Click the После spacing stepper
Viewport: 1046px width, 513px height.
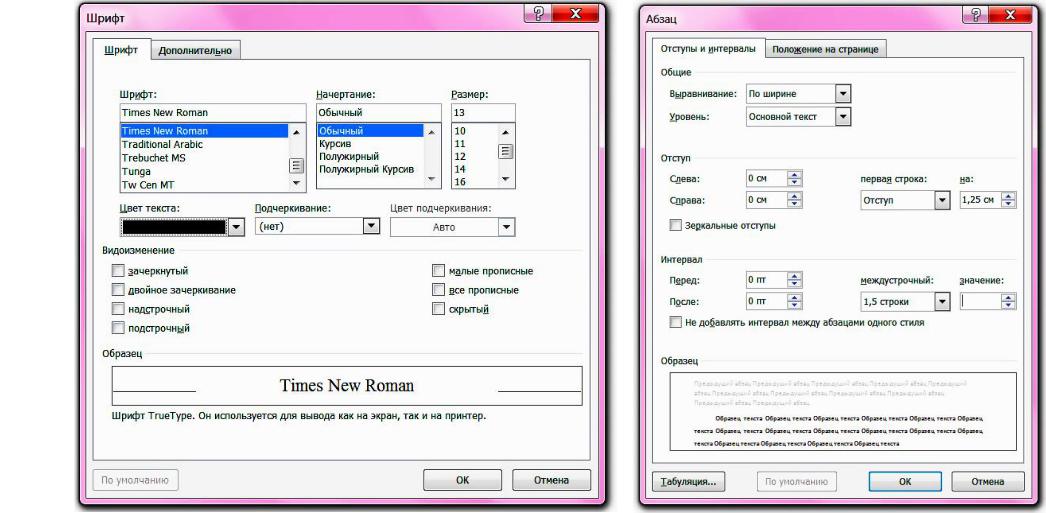[x=794, y=302]
